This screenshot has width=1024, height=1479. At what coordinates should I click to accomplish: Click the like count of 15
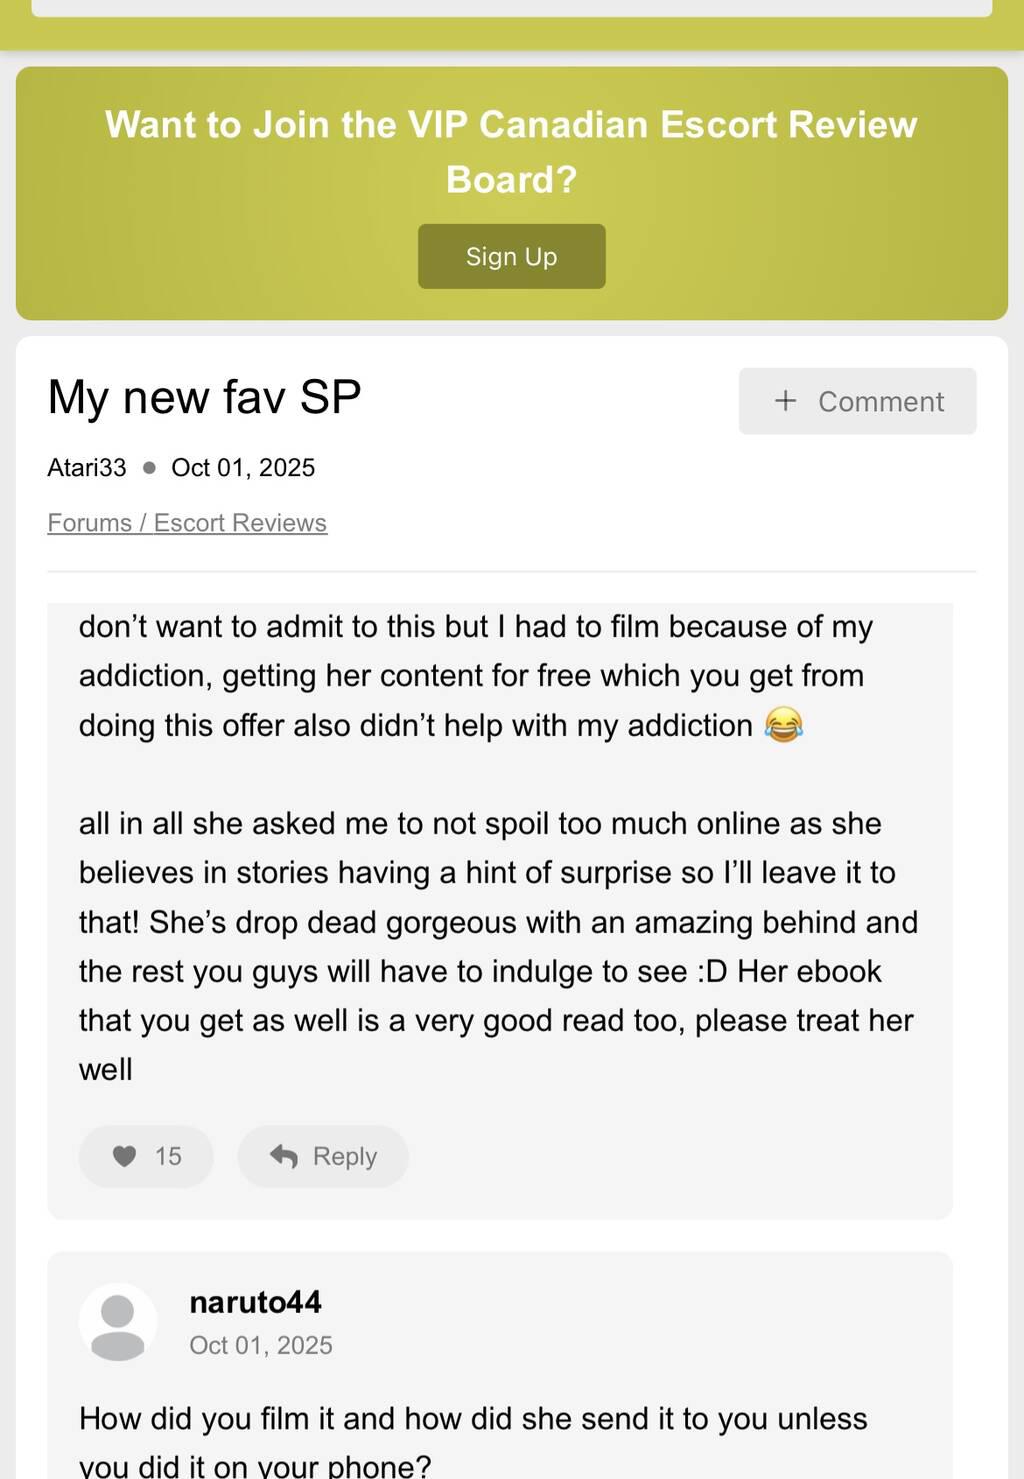coord(168,1157)
